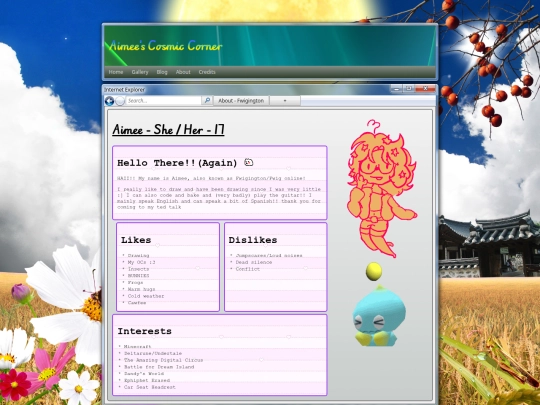Screen dimensions: 540x405
Task: Click the greyed-out forward arrow button
Action: tap(120, 101)
